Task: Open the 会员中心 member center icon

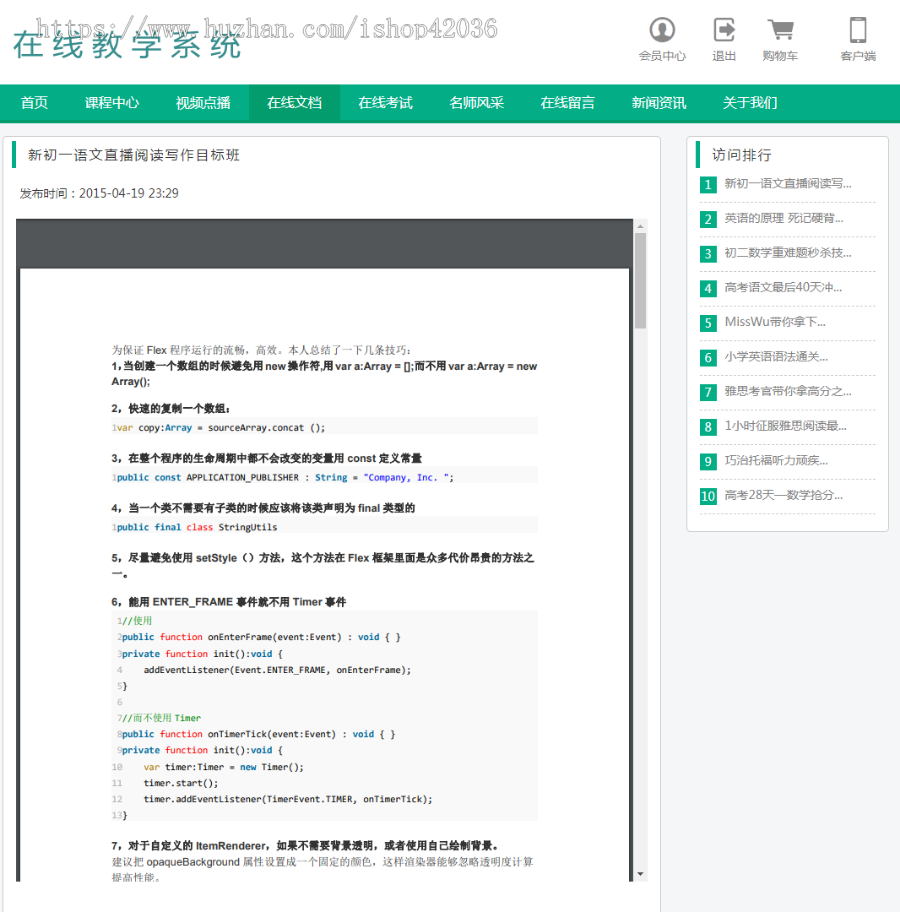Action: click(662, 39)
